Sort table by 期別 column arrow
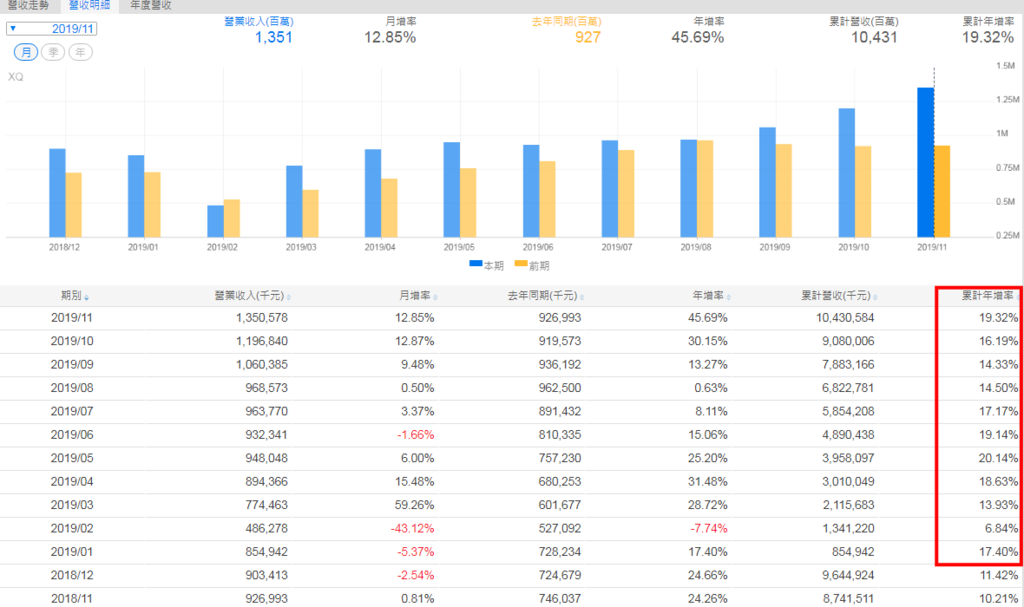This screenshot has height=607, width=1024. point(86,298)
